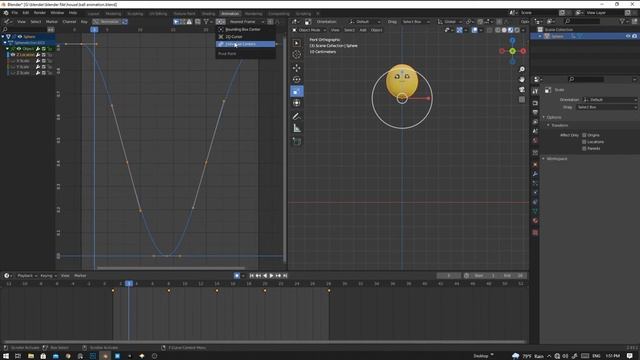The height and width of the screenshot is (360, 640).
Task: Select the Select Box tool in viewport toolbar
Action: pyautogui.click(x=297, y=43)
